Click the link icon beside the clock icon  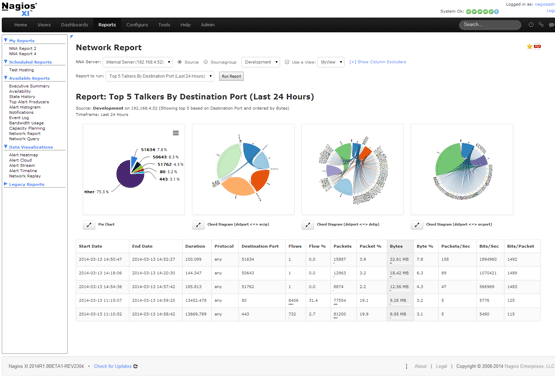[x=541, y=24]
